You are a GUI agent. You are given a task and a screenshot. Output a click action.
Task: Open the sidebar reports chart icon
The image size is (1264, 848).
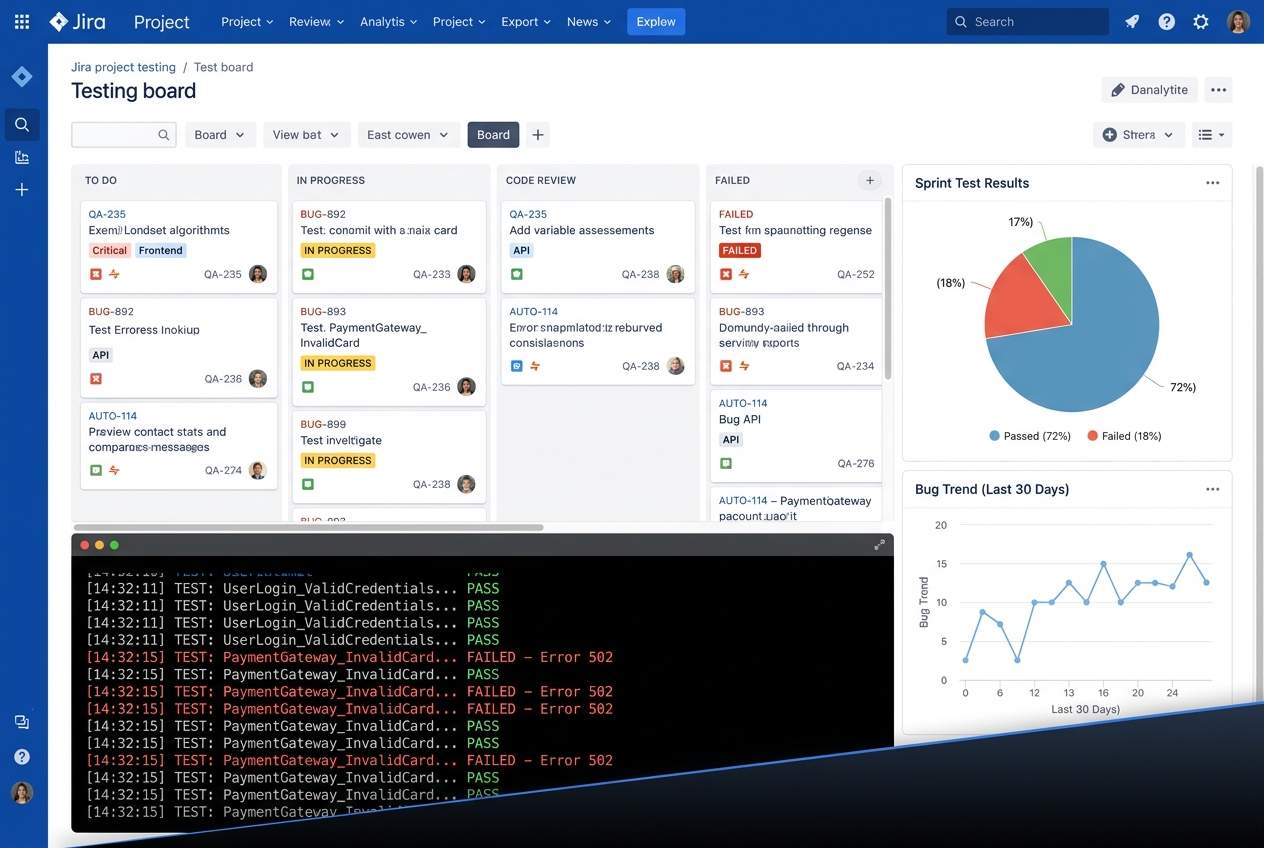coord(22,157)
